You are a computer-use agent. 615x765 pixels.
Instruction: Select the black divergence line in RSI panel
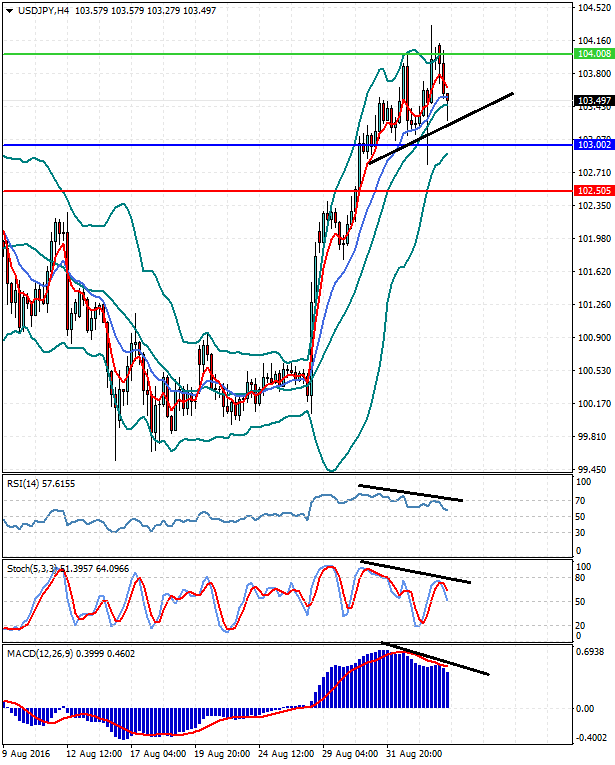pyautogui.click(x=410, y=492)
